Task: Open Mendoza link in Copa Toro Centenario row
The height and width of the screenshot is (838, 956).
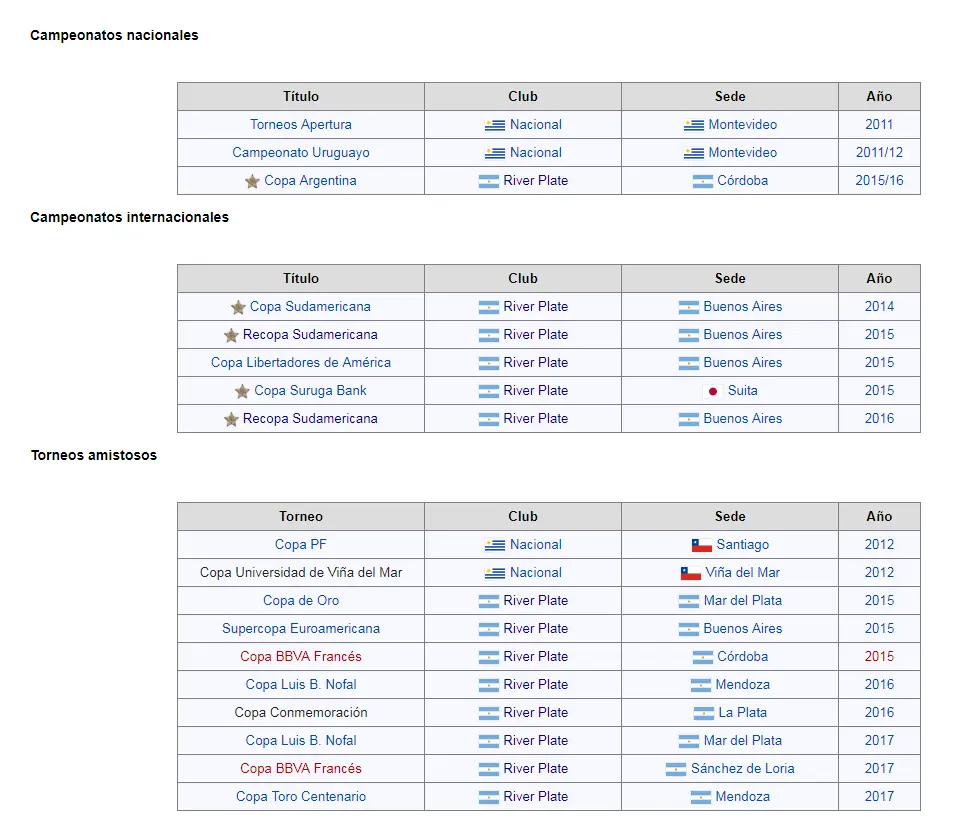Action: pyautogui.click(x=743, y=797)
